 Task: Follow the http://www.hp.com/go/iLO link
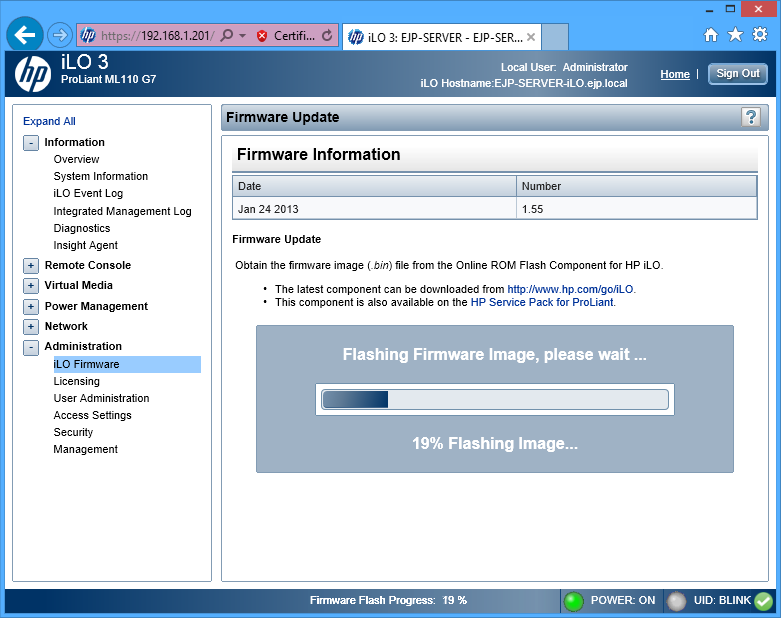570,289
